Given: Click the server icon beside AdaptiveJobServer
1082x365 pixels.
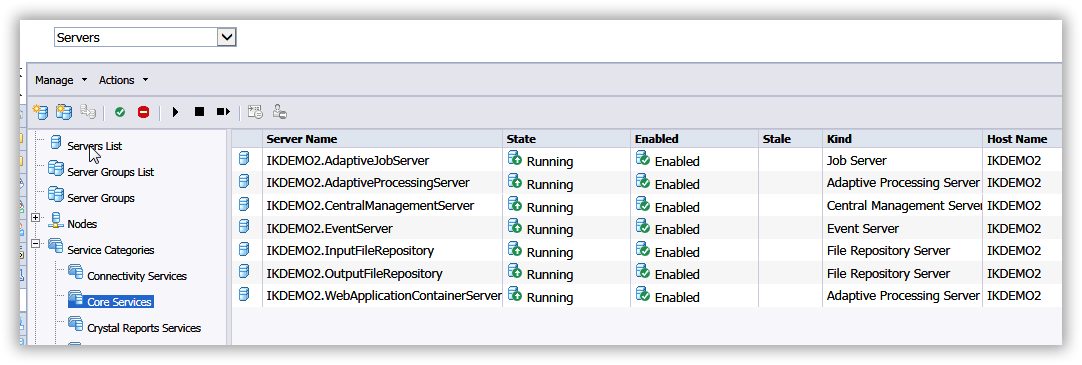Looking at the screenshot, I should pyautogui.click(x=244, y=159).
